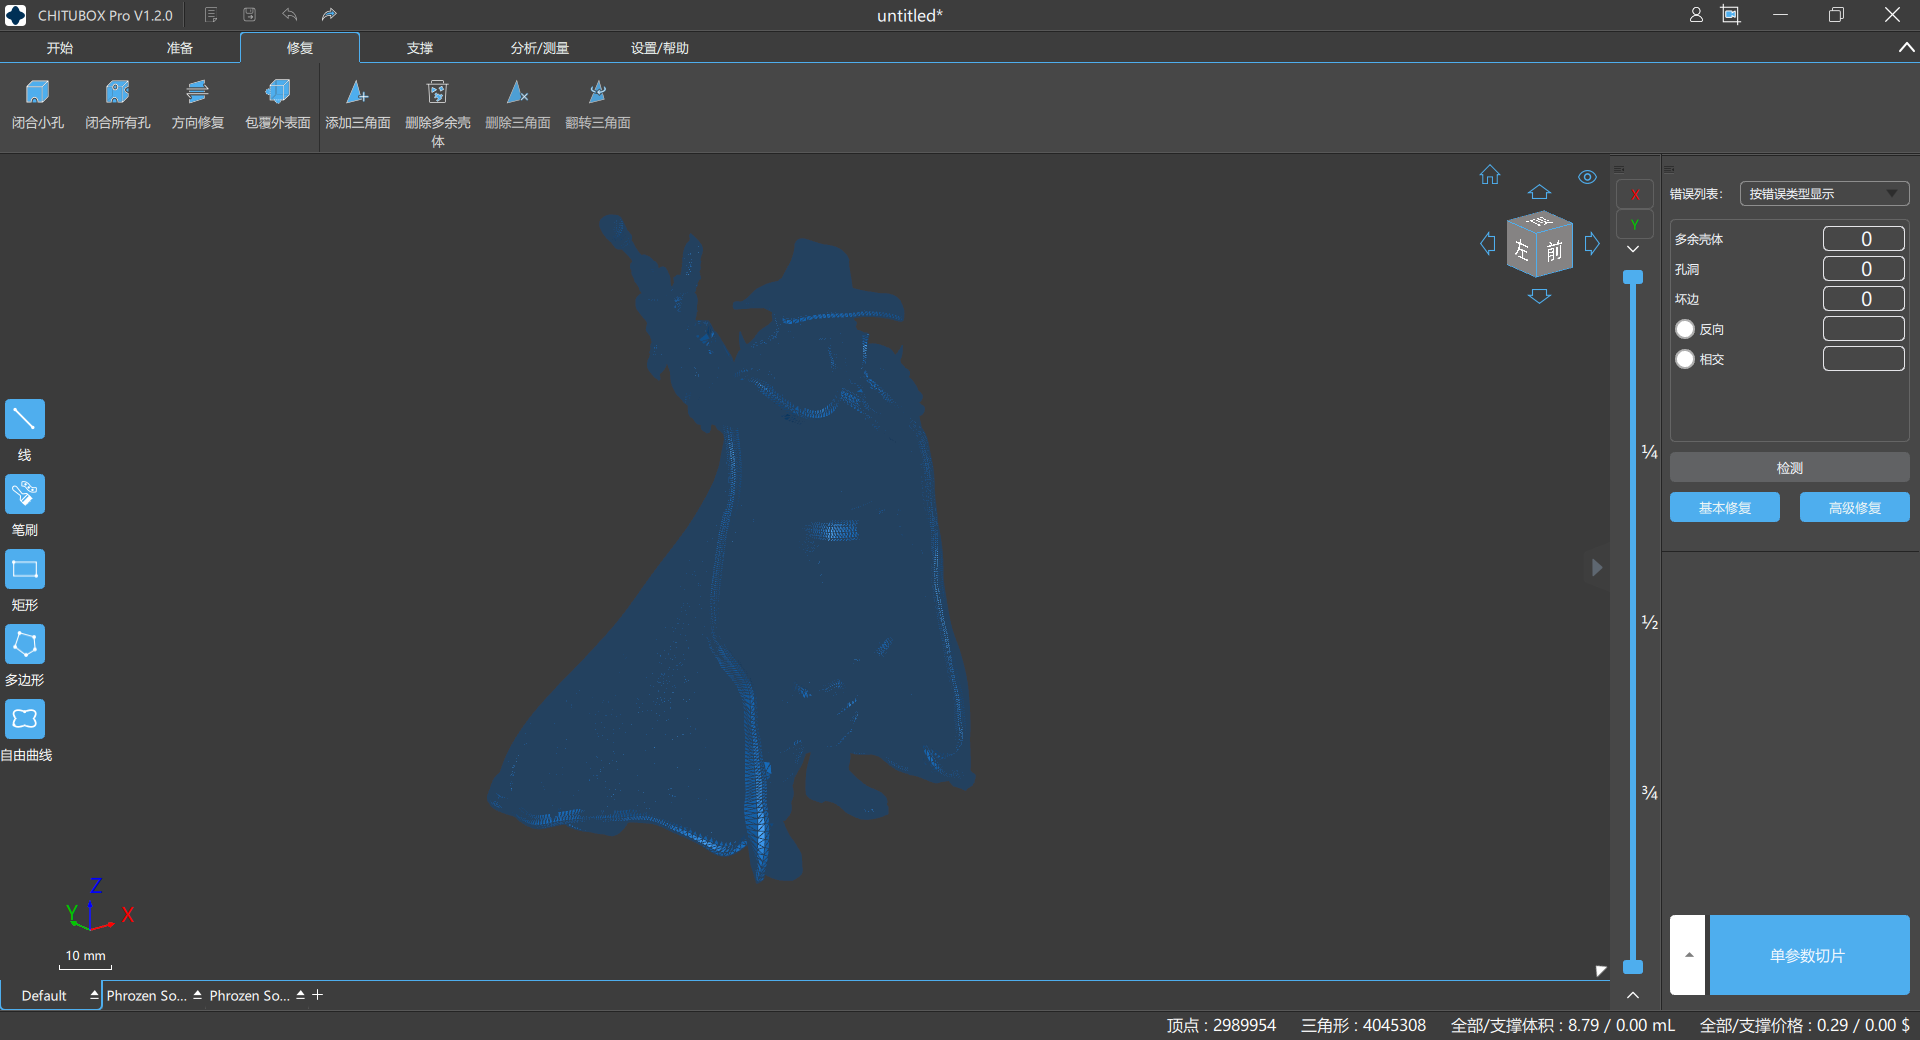Expand the Default profile menu arrow
The image size is (1920, 1040).
click(94, 995)
